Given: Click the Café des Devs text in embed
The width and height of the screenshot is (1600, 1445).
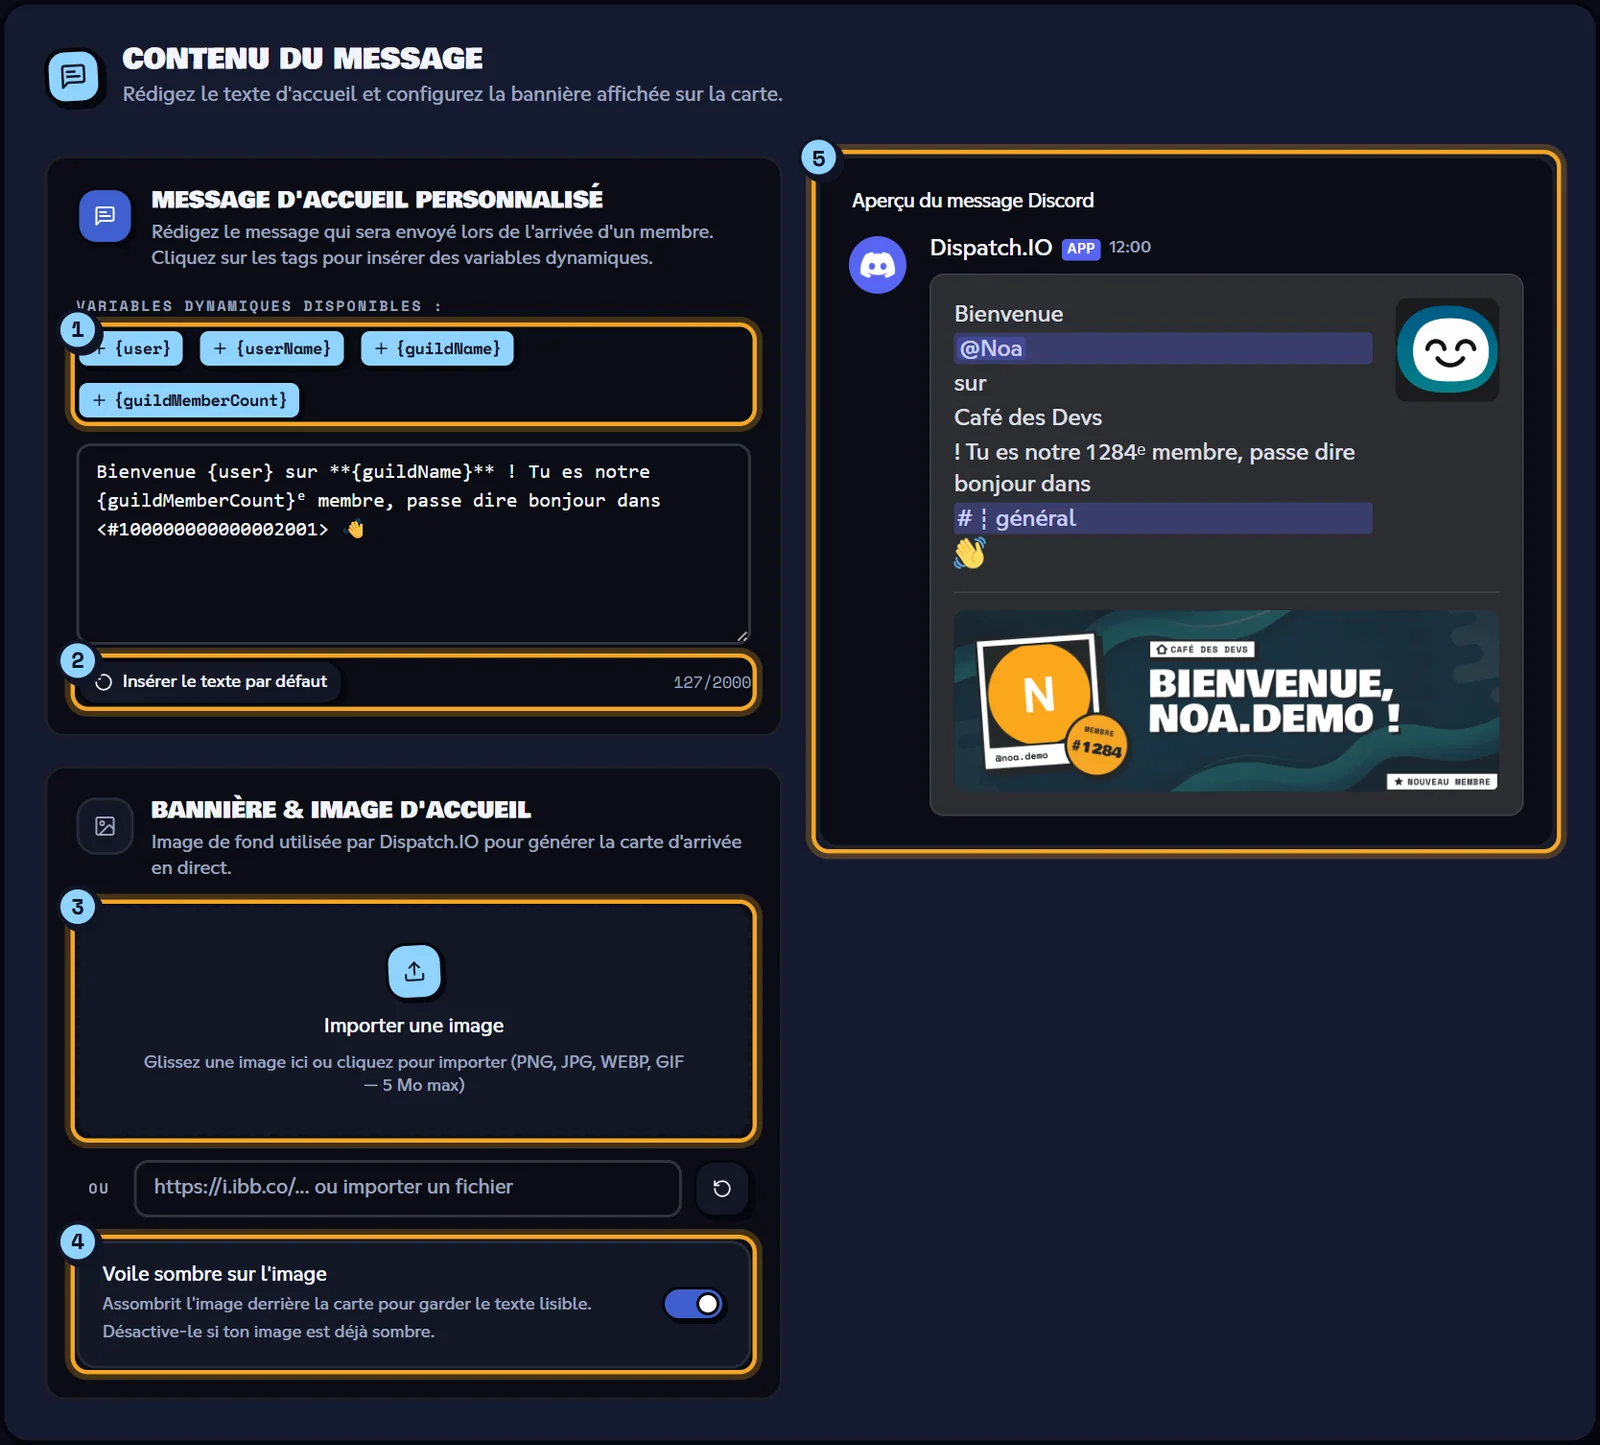Looking at the screenshot, I should [1028, 417].
